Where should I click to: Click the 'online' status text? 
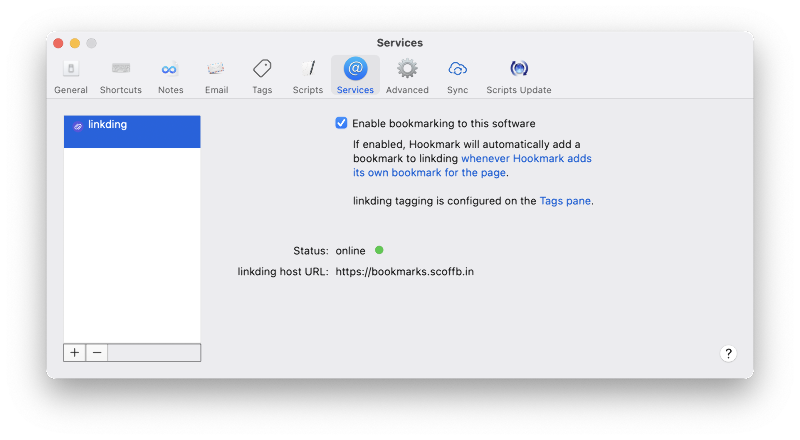351,251
